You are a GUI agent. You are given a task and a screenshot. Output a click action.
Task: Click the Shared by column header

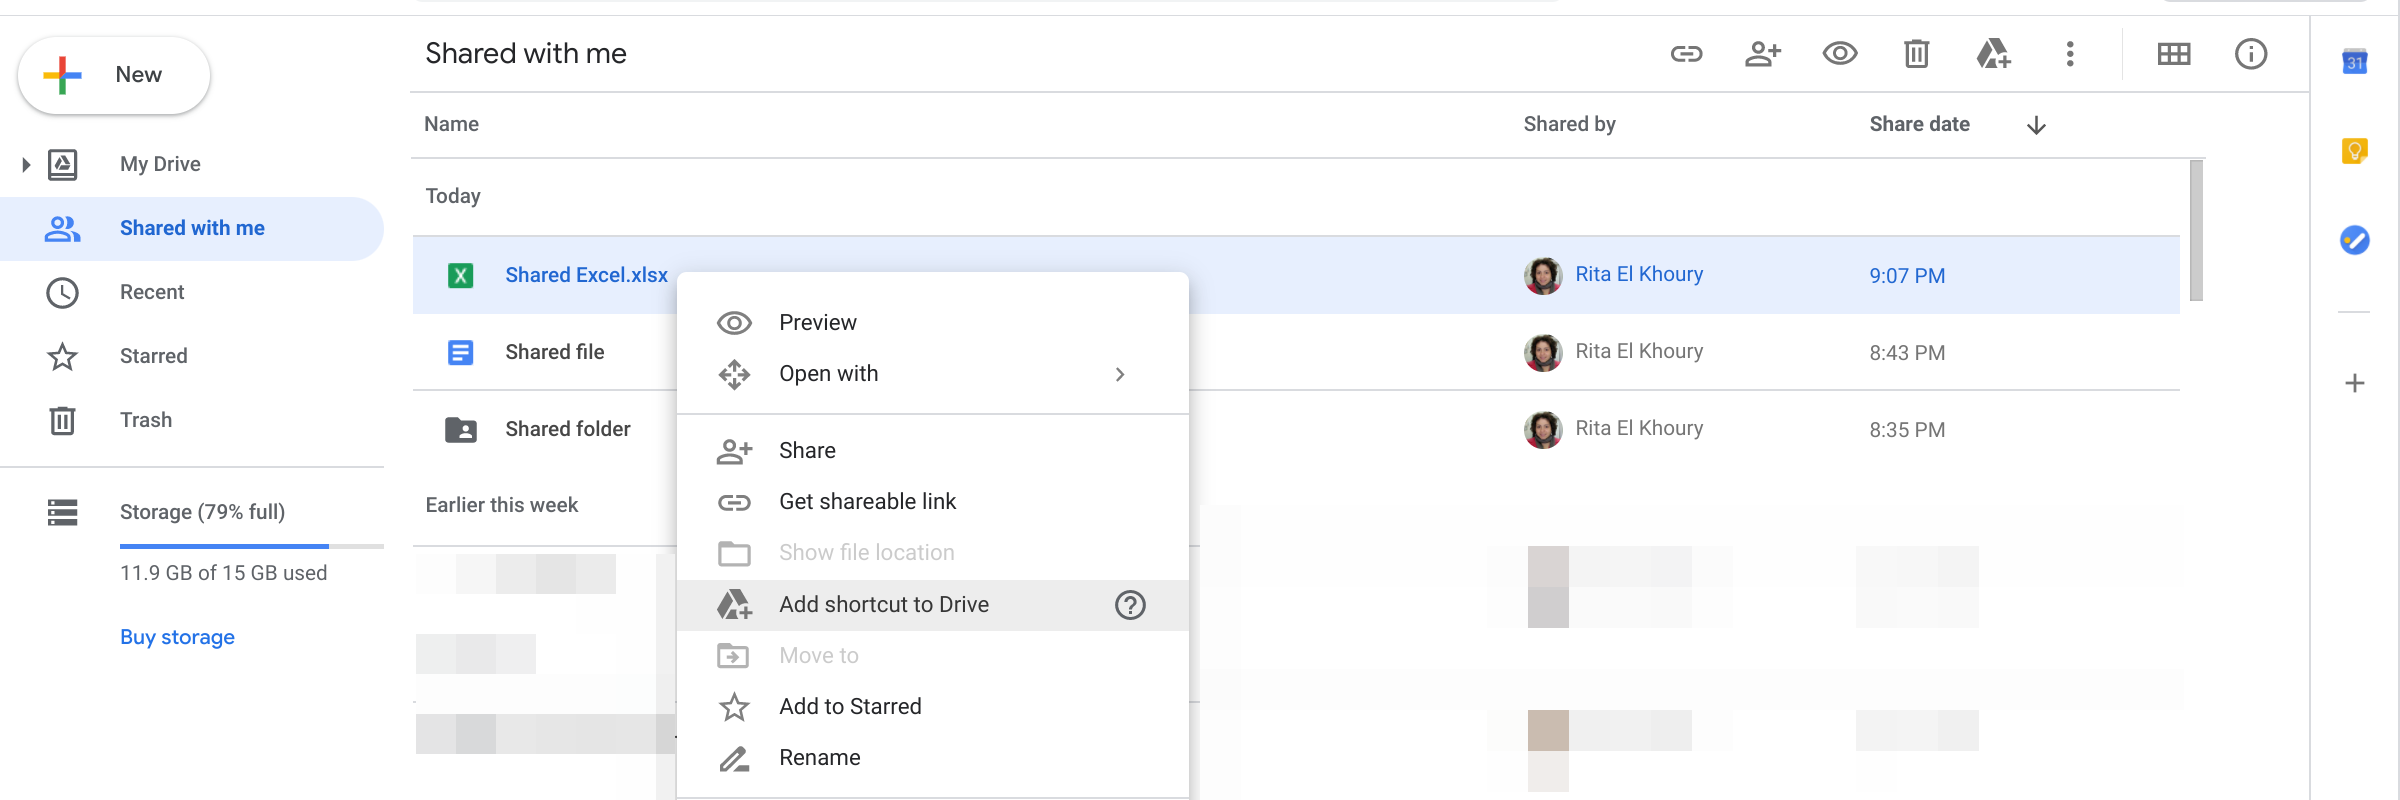tap(1569, 124)
